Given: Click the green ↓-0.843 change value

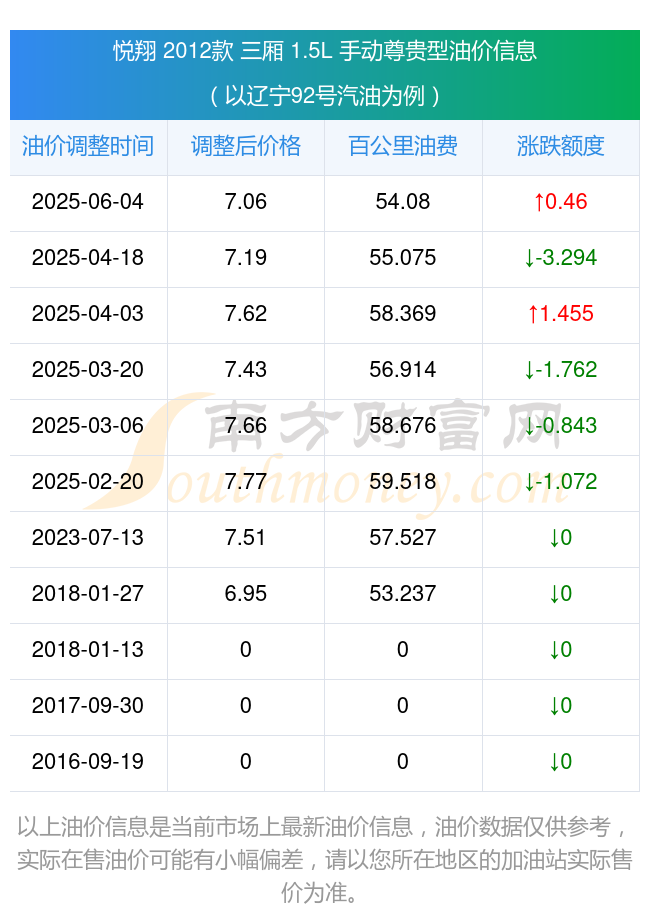Looking at the screenshot, I should click(x=561, y=425).
